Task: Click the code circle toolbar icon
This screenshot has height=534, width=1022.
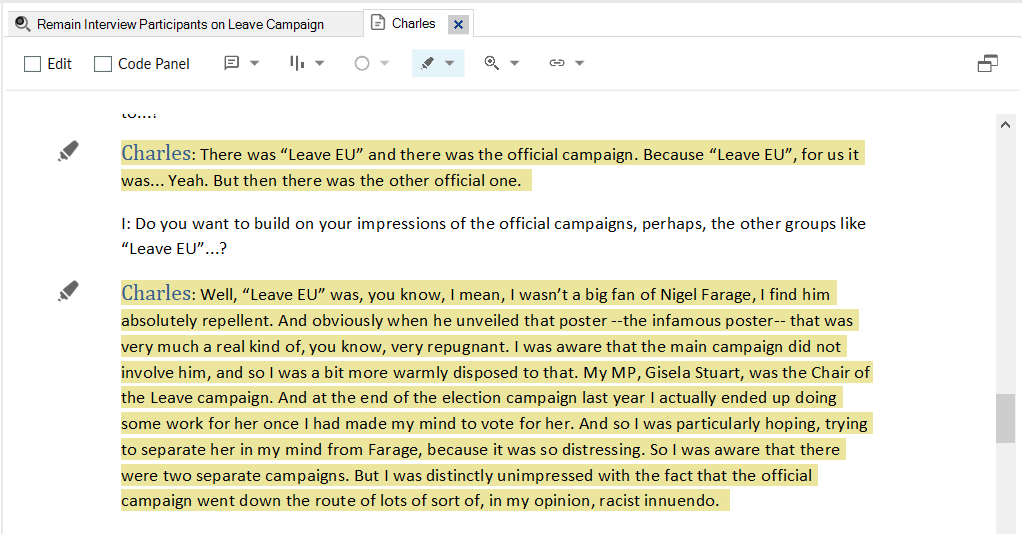Action: pos(362,63)
